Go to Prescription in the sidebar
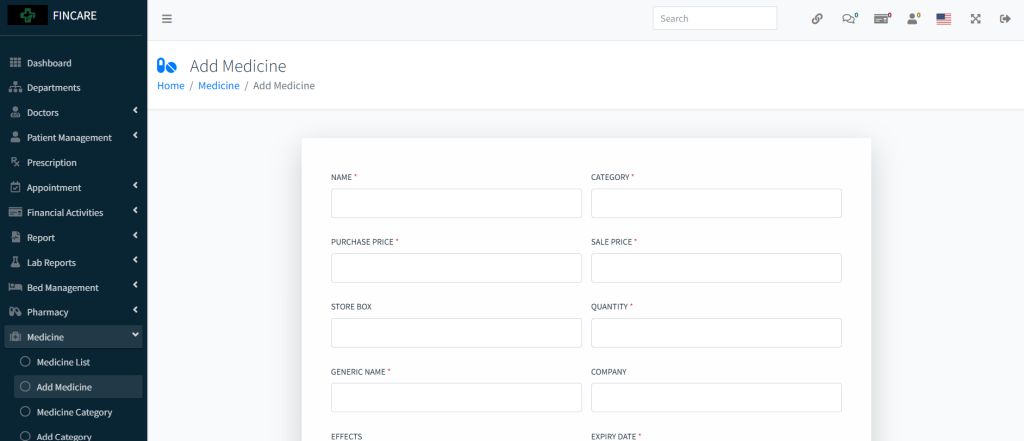This screenshot has height=441, width=1024. (x=51, y=163)
